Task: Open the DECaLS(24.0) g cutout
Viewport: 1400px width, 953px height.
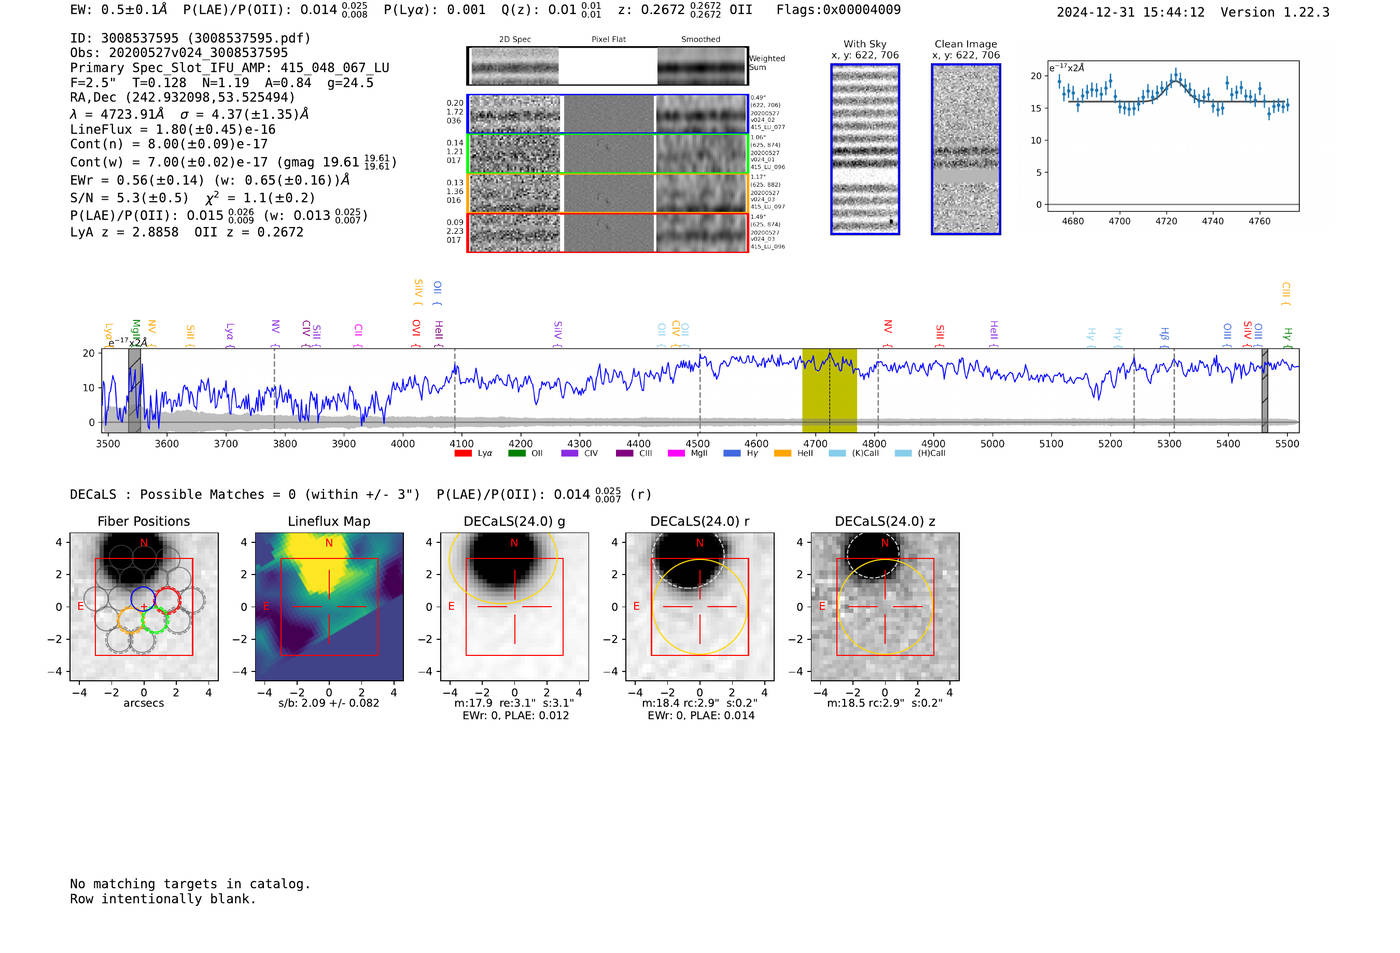Action: click(x=514, y=607)
